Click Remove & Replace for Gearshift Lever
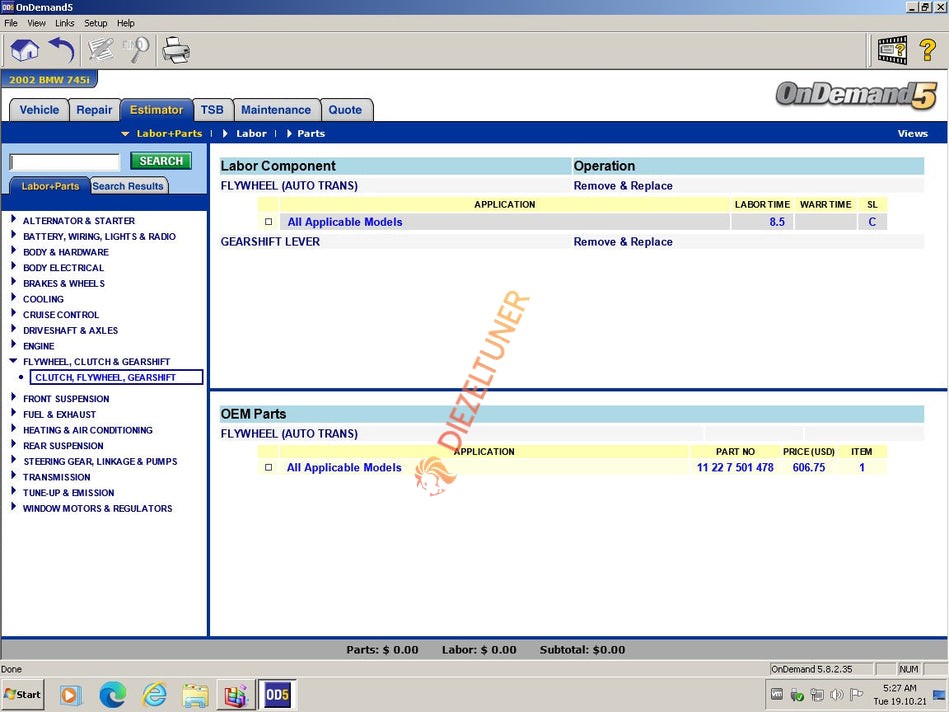 623,242
